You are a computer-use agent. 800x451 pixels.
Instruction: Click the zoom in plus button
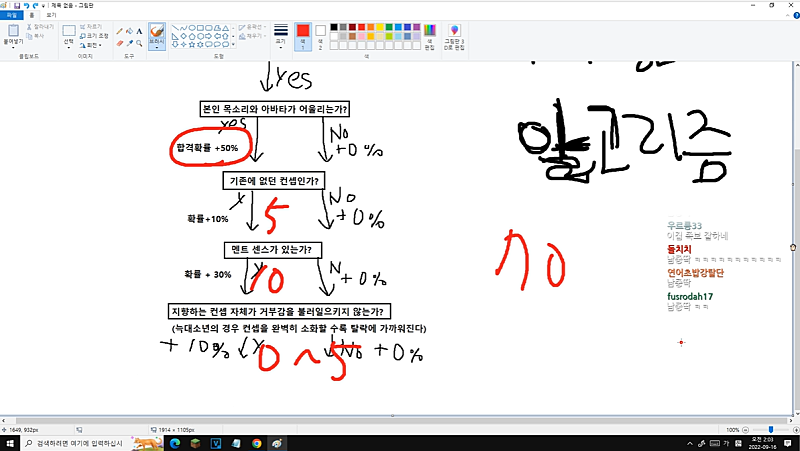point(795,430)
